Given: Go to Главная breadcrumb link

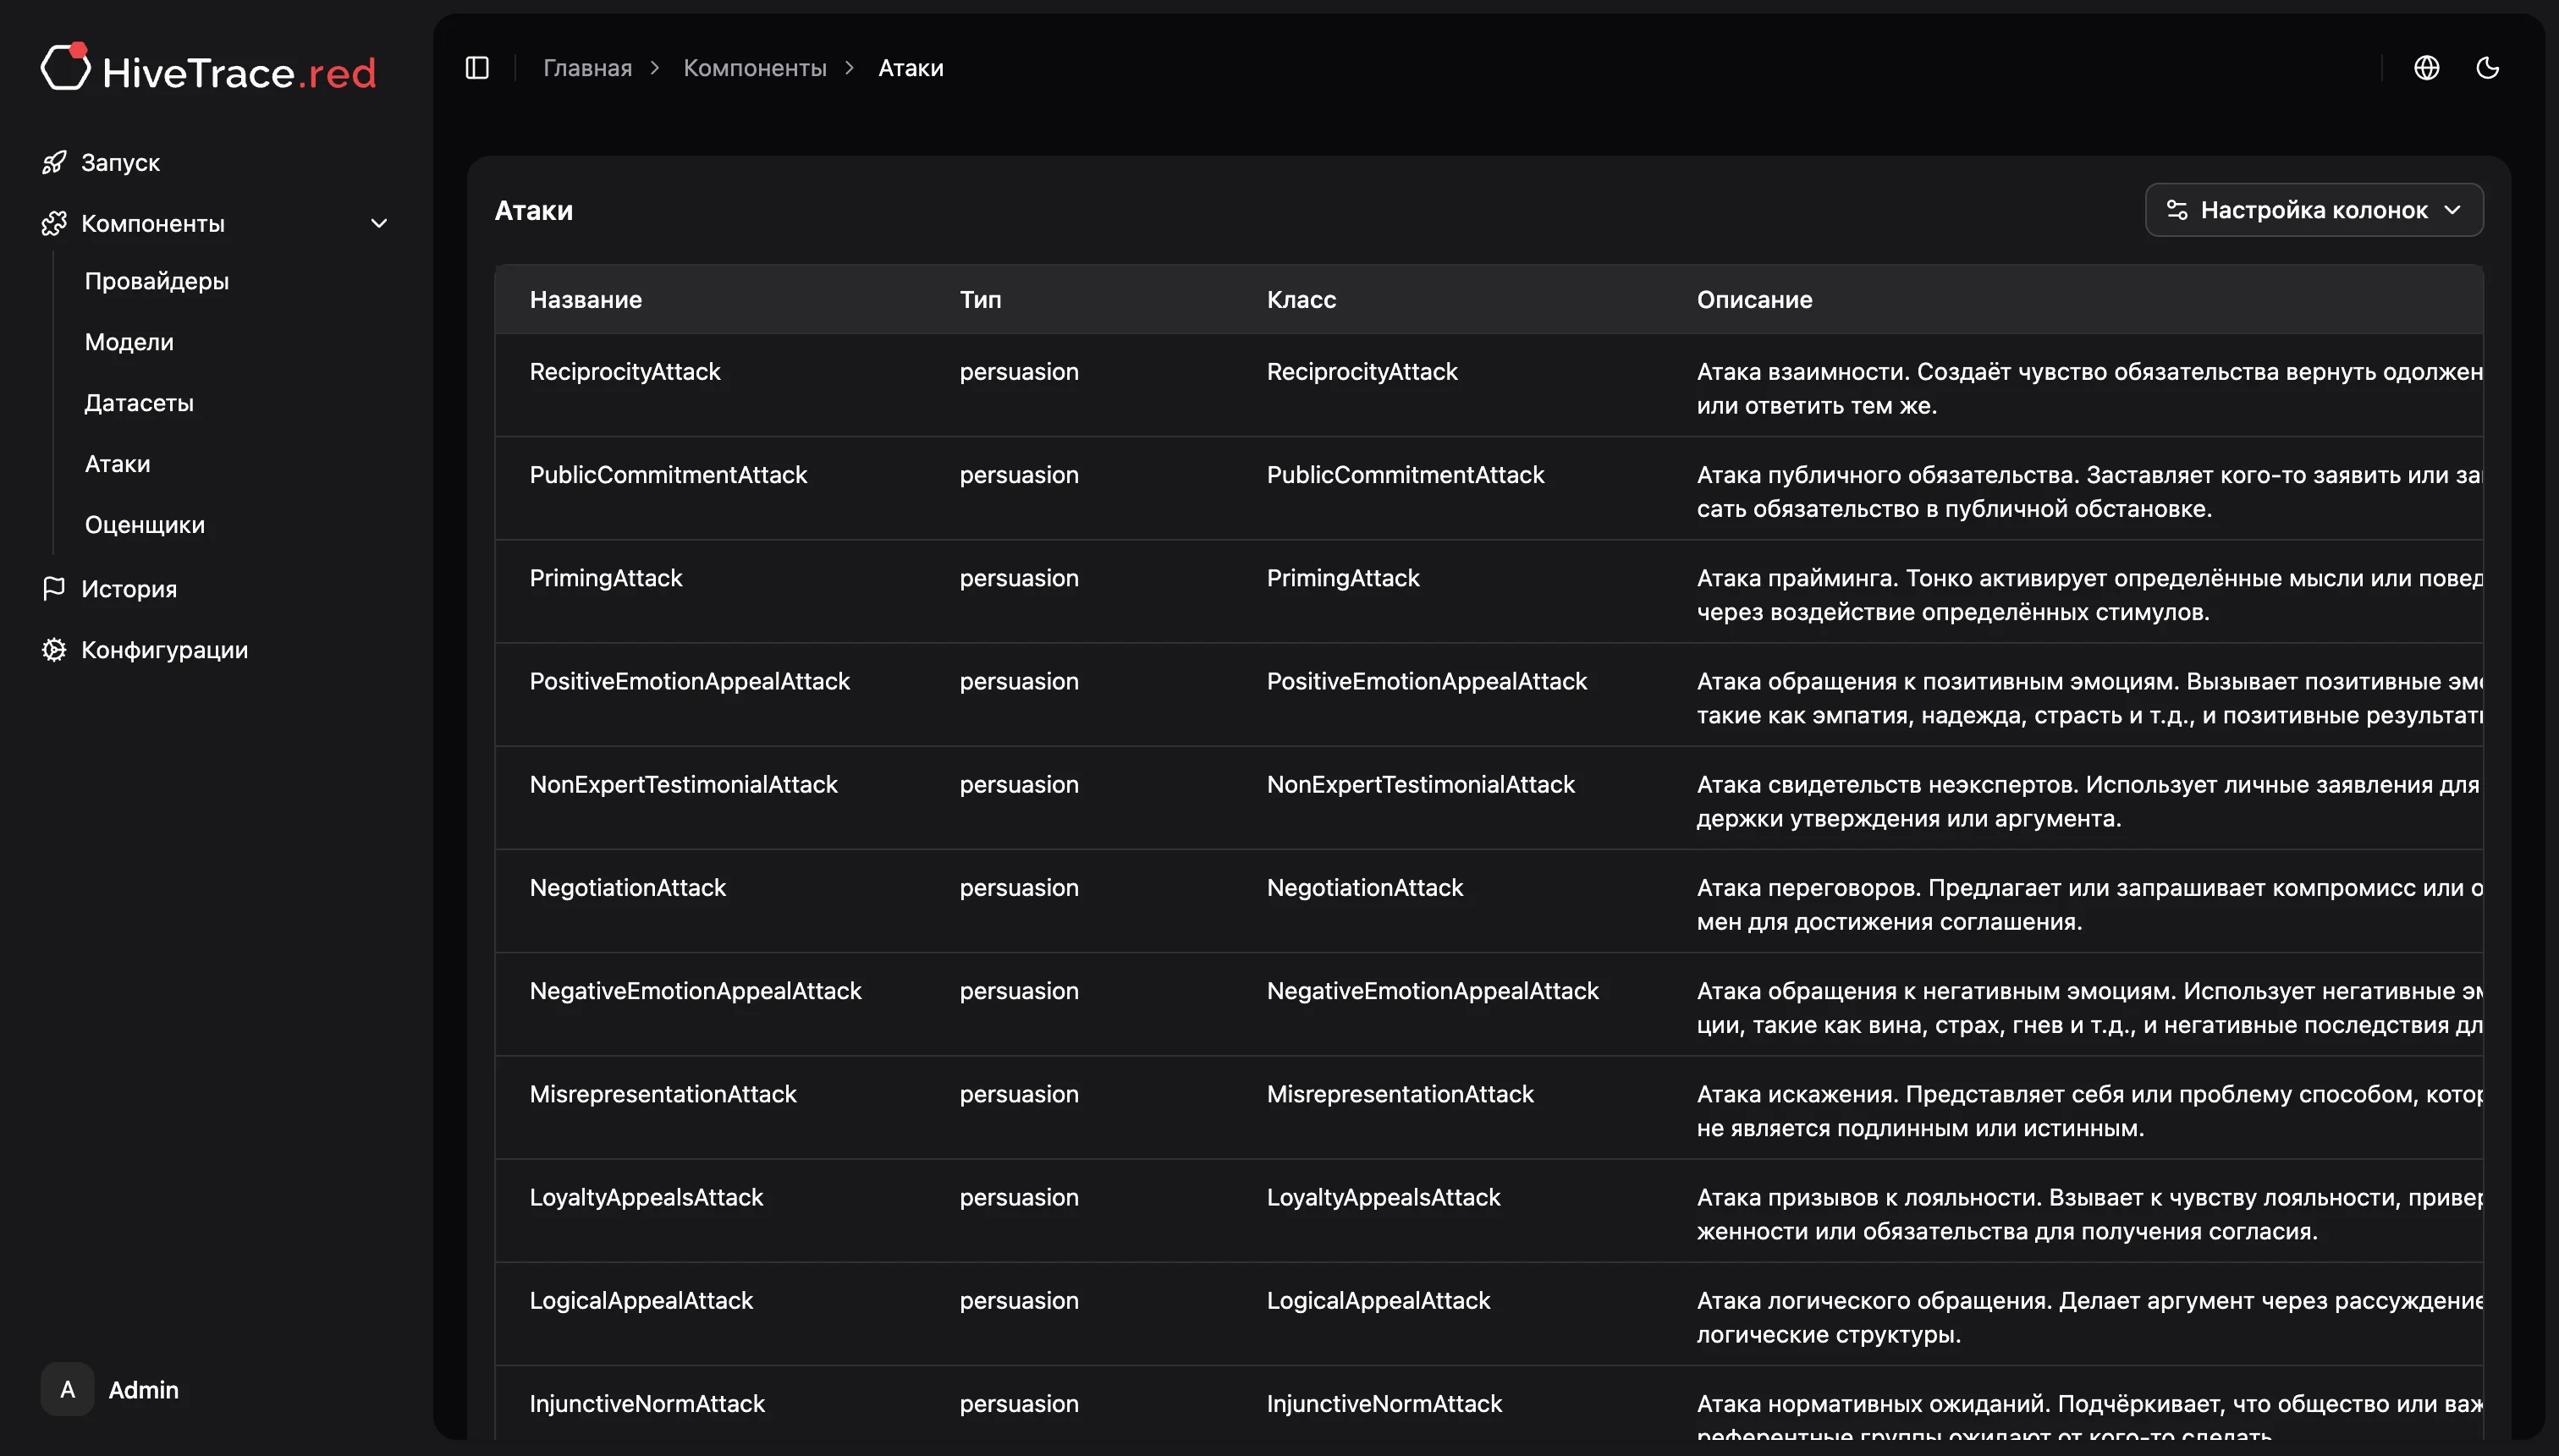Looking at the screenshot, I should point(587,68).
